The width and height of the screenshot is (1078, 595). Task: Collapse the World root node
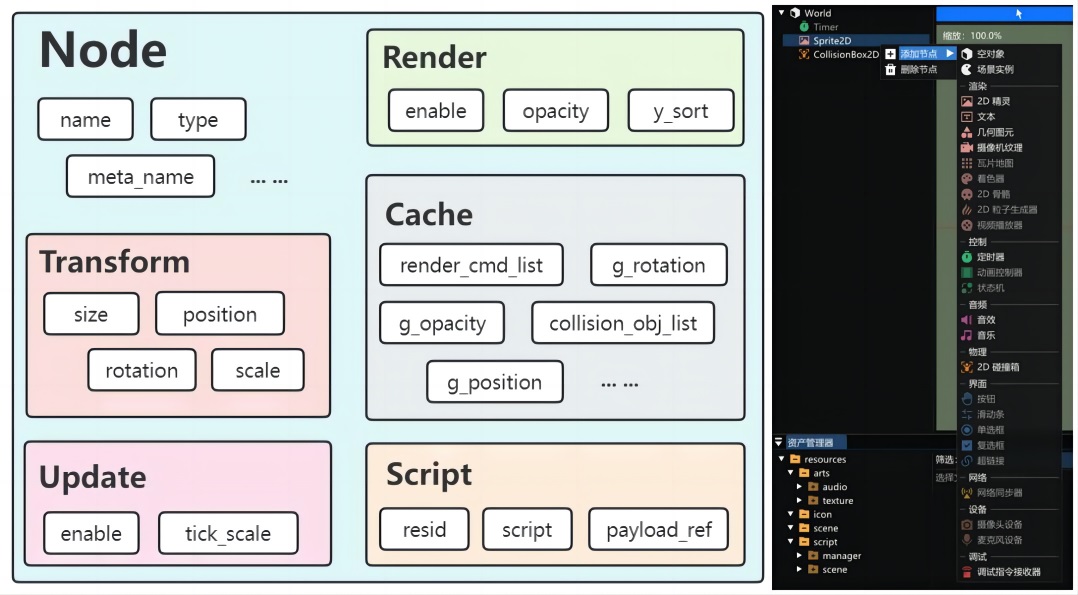pos(782,13)
